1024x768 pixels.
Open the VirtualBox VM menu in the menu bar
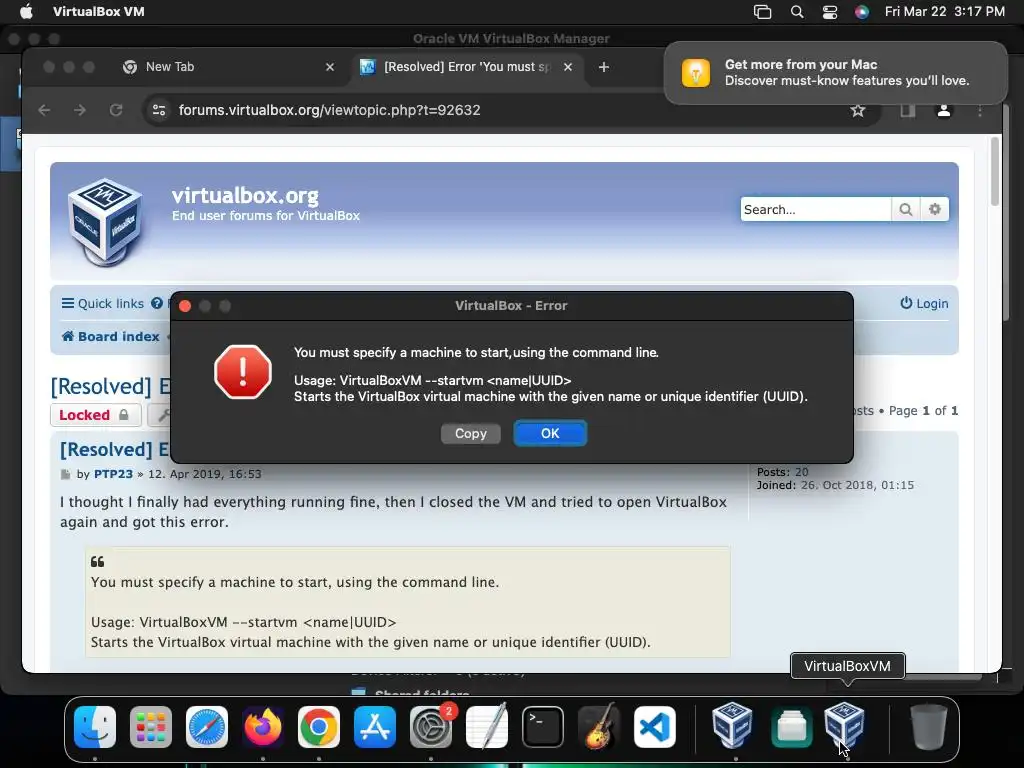(x=99, y=11)
